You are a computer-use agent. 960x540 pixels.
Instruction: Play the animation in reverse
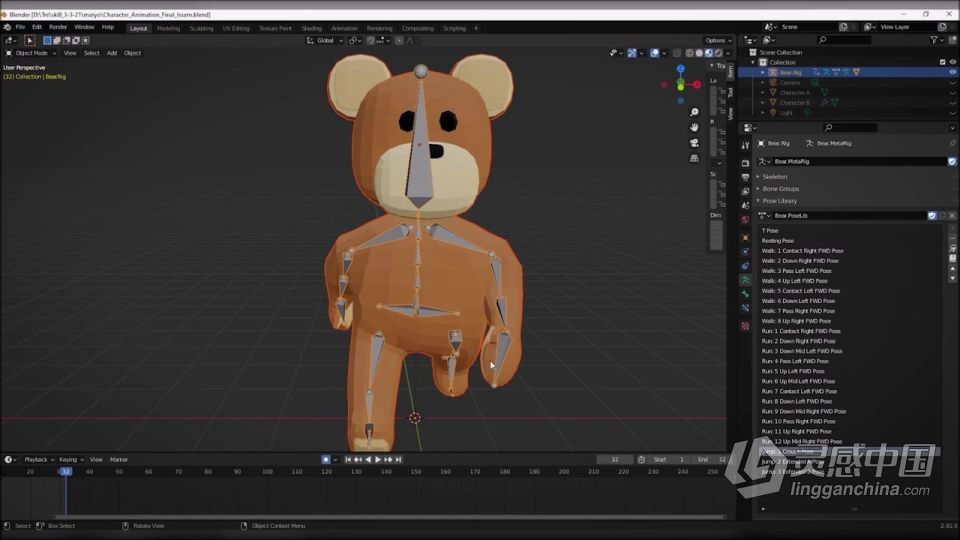[x=368, y=459]
